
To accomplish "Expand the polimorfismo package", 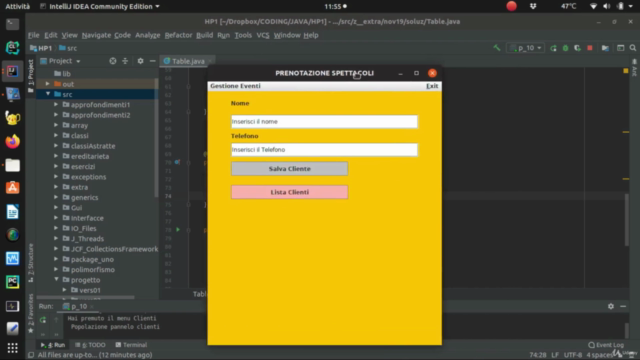I will pyautogui.click(x=56, y=269).
